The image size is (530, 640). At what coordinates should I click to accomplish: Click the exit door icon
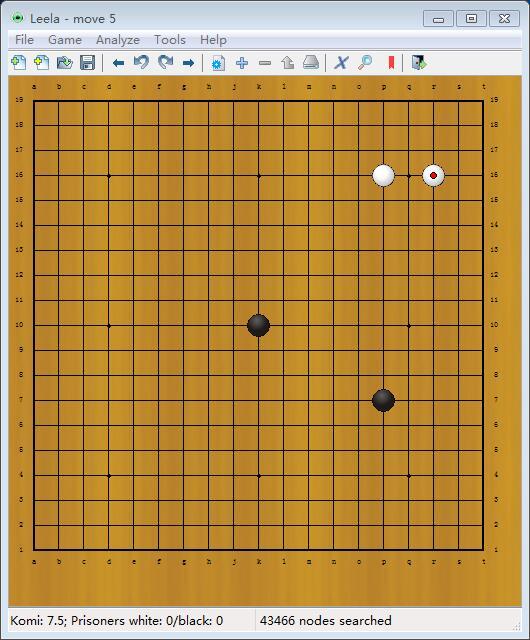[419, 63]
